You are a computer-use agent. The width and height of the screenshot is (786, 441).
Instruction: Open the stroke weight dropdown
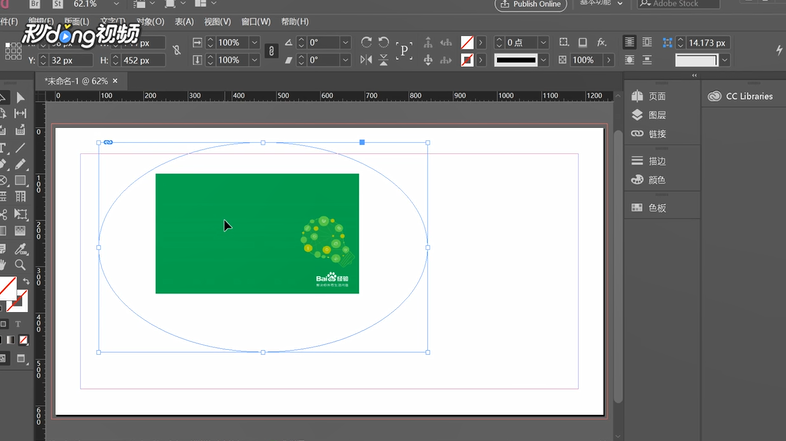pyautogui.click(x=543, y=43)
